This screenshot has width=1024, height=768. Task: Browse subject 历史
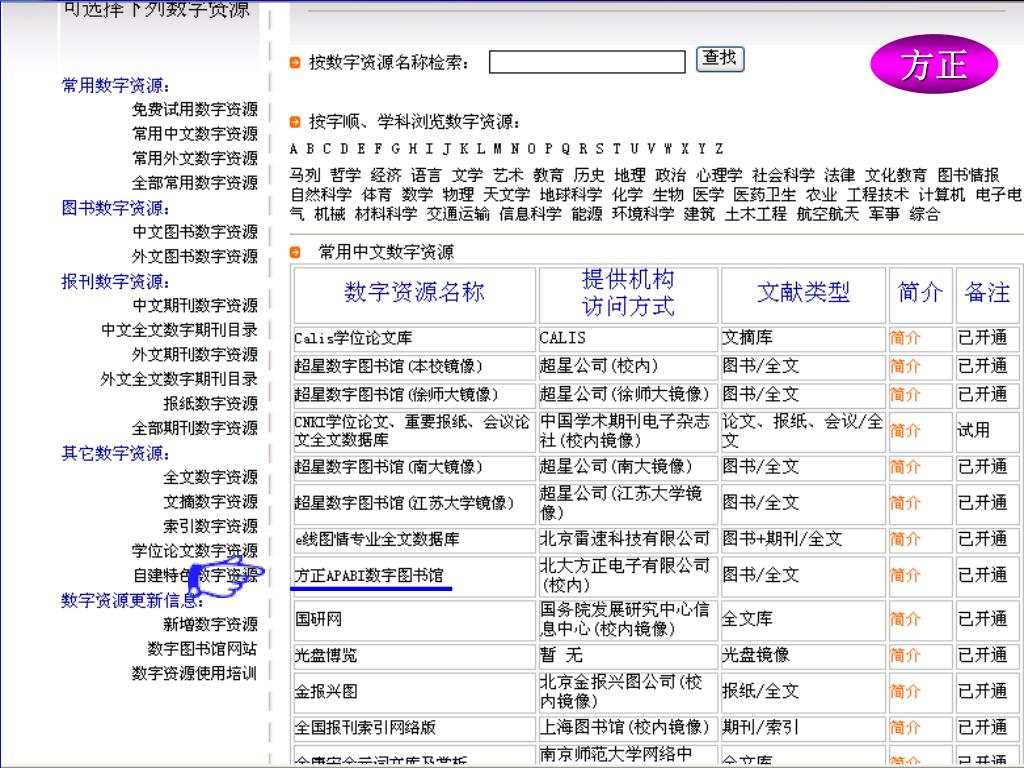point(589,175)
